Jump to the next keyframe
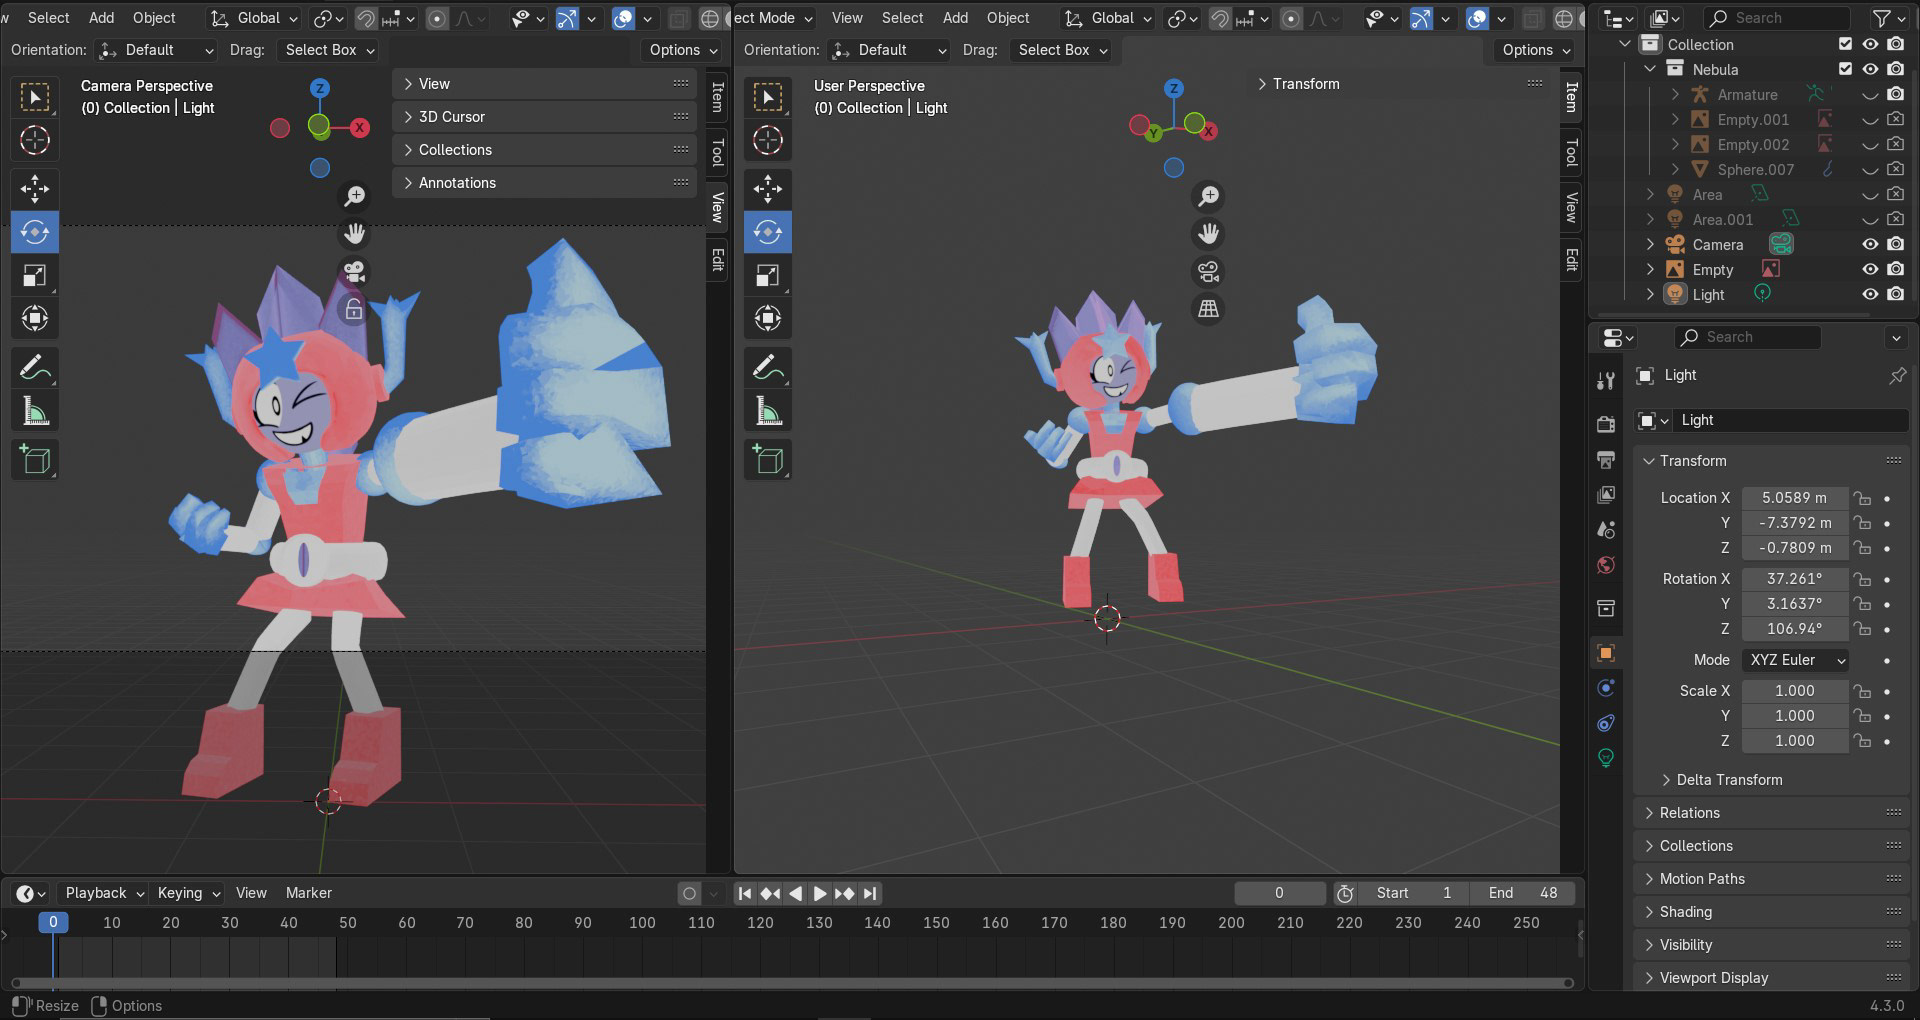This screenshot has height=1020, width=1920. [844, 893]
